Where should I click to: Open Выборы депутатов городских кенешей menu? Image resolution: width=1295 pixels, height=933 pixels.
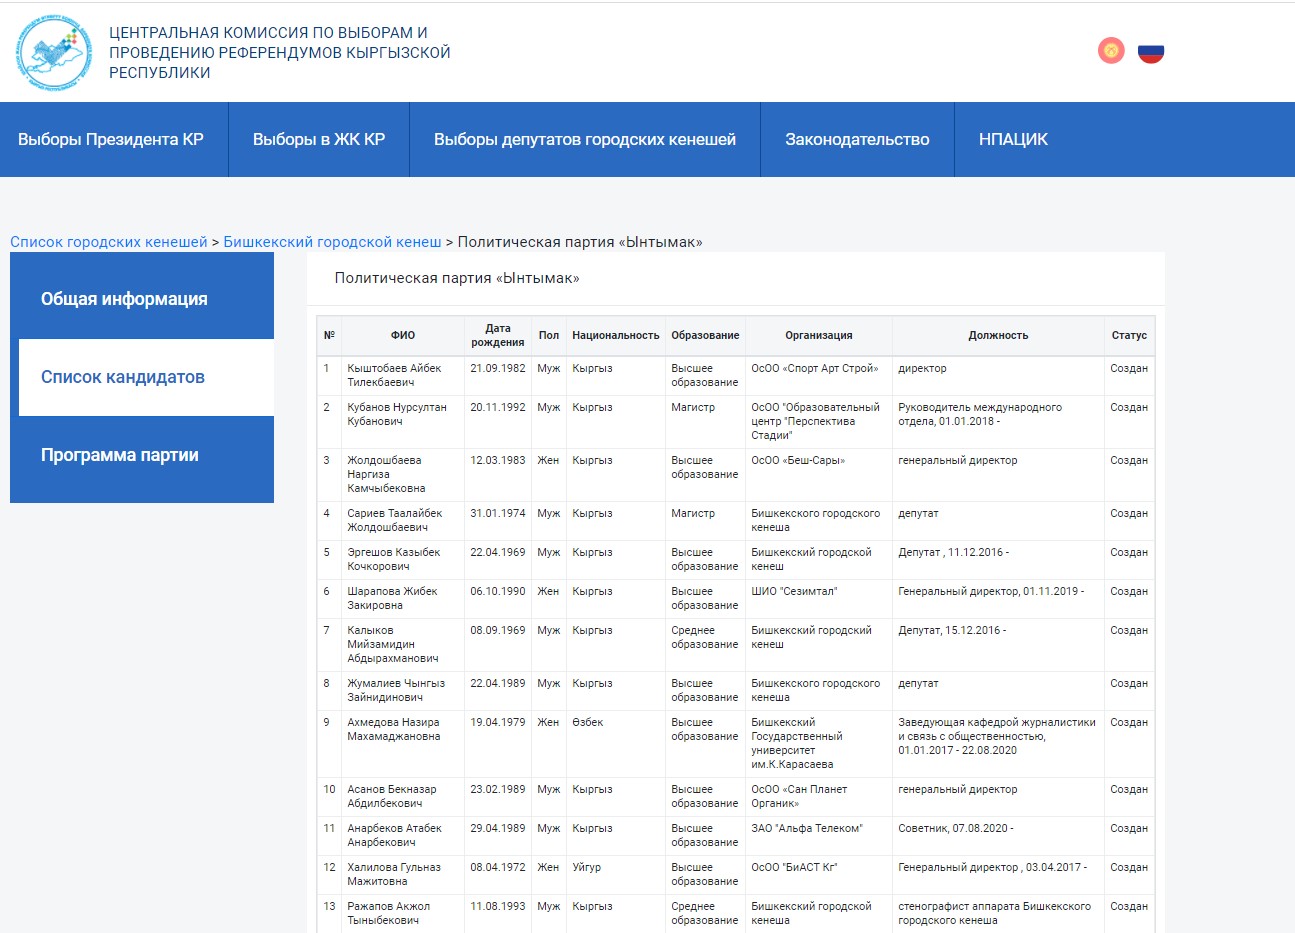pos(585,140)
